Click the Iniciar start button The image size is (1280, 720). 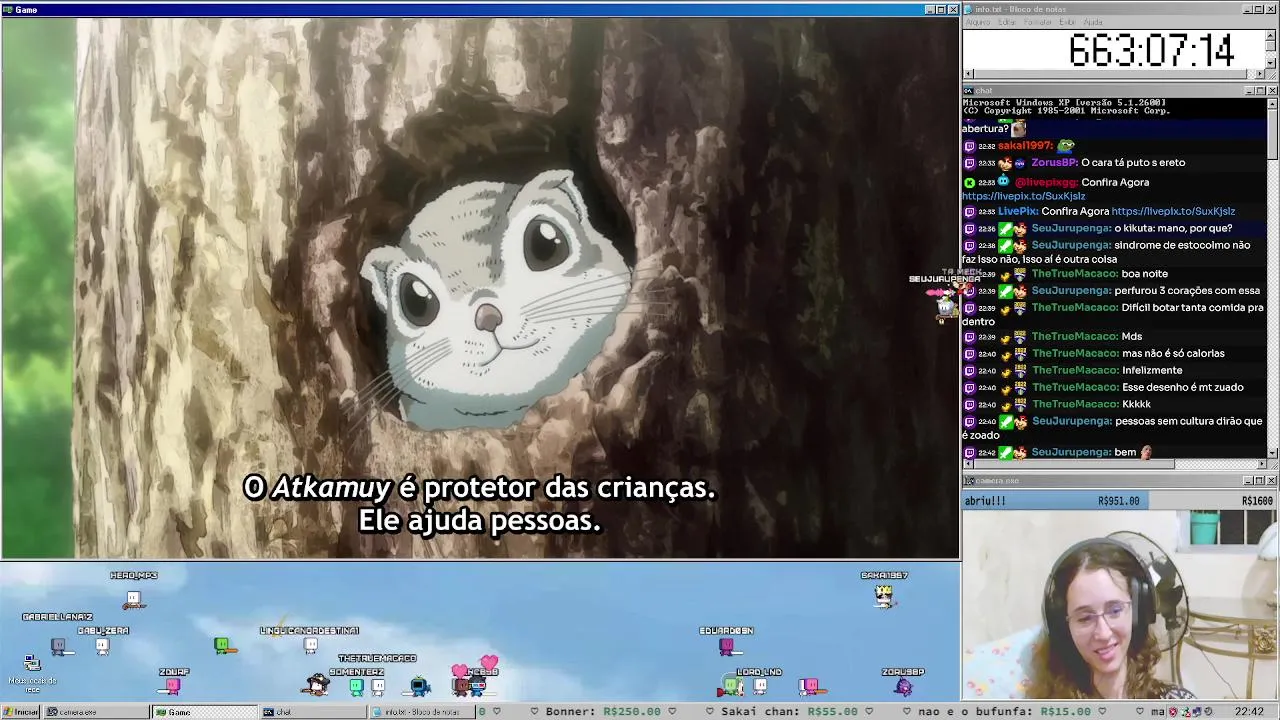coord(21,712)
